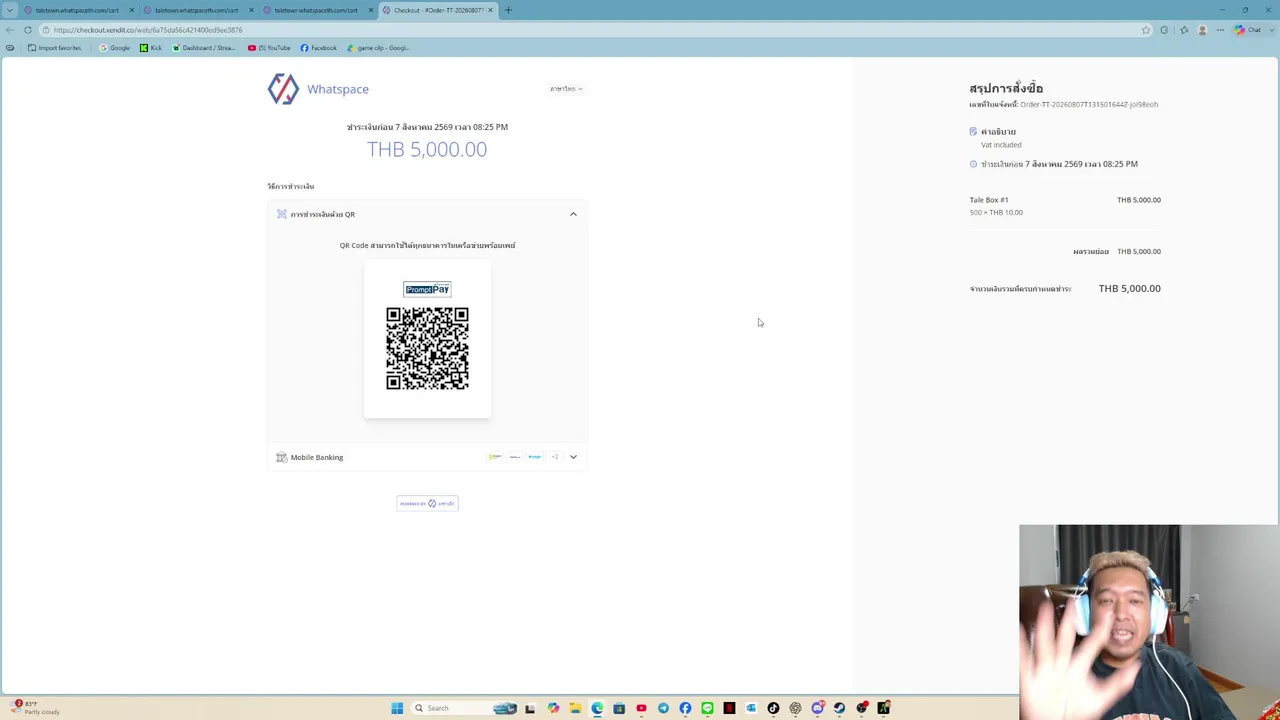Close the Checkout order tab

(x=490, y=10)
